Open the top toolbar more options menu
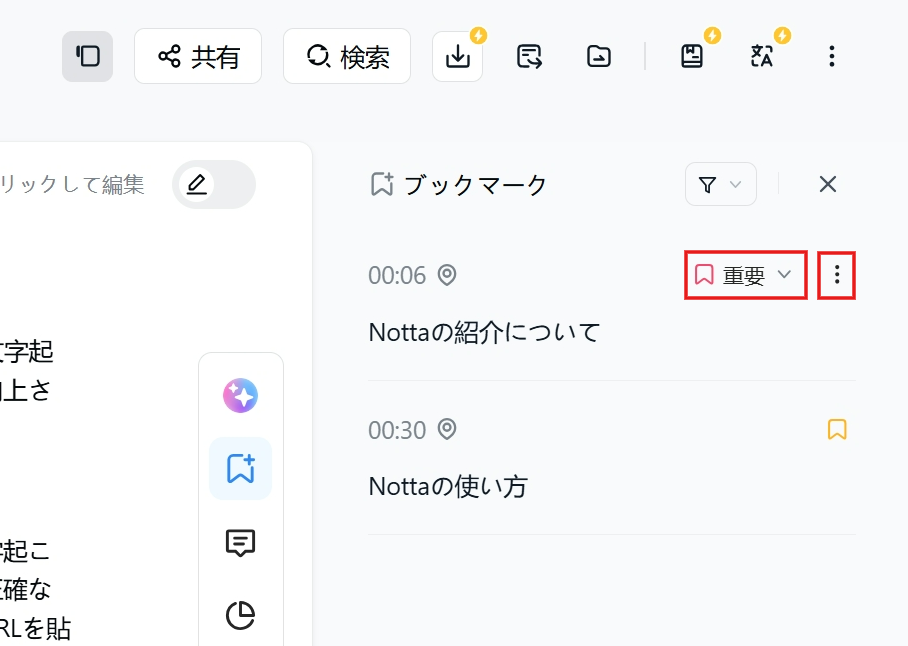This screenshot has width=908, height=646. (832, 56)
